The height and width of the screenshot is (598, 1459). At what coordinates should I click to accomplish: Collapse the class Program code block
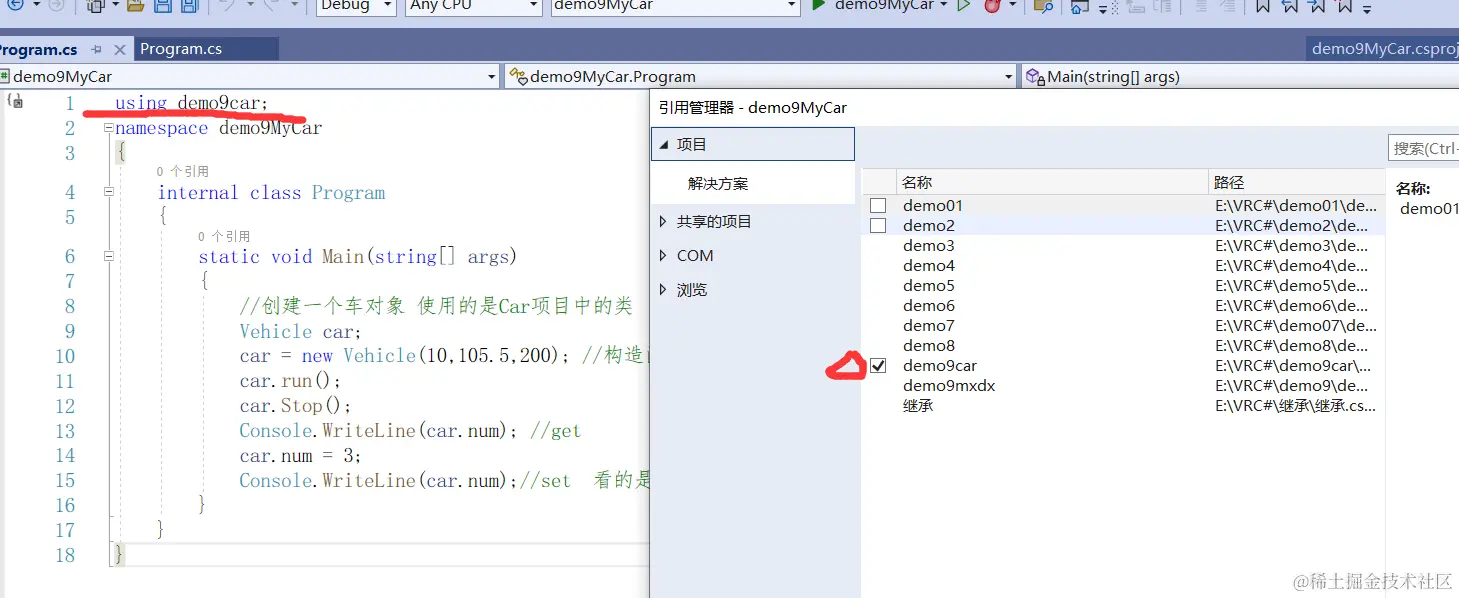(x=109, y=192)
